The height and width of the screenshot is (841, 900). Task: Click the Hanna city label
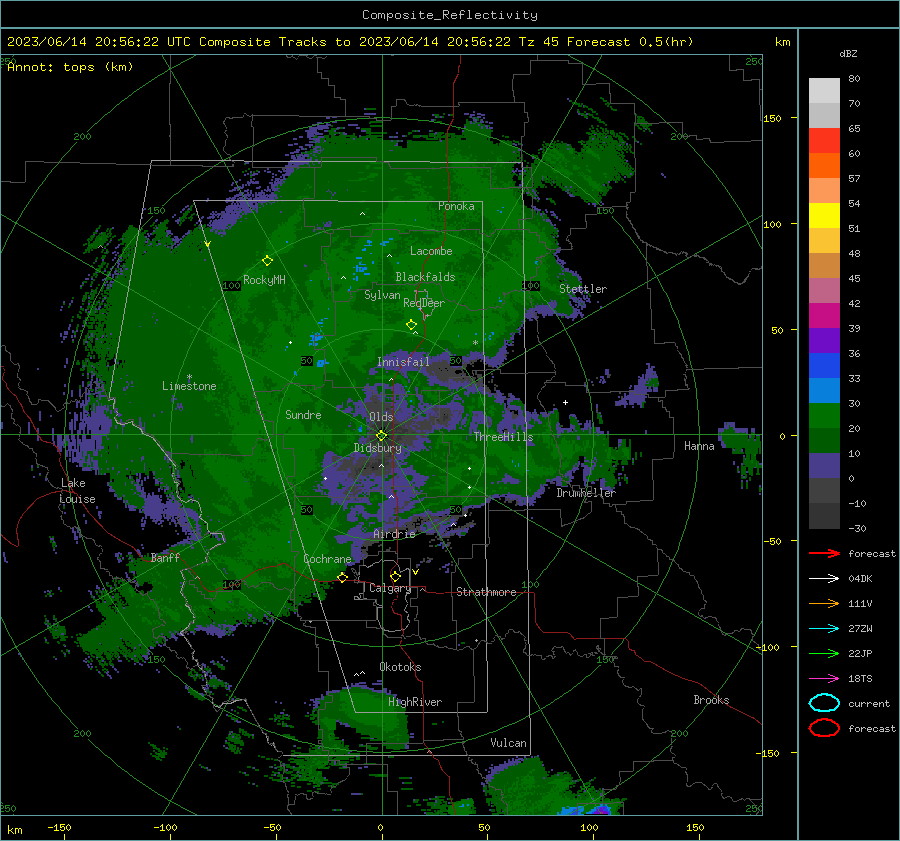[699, 446]
